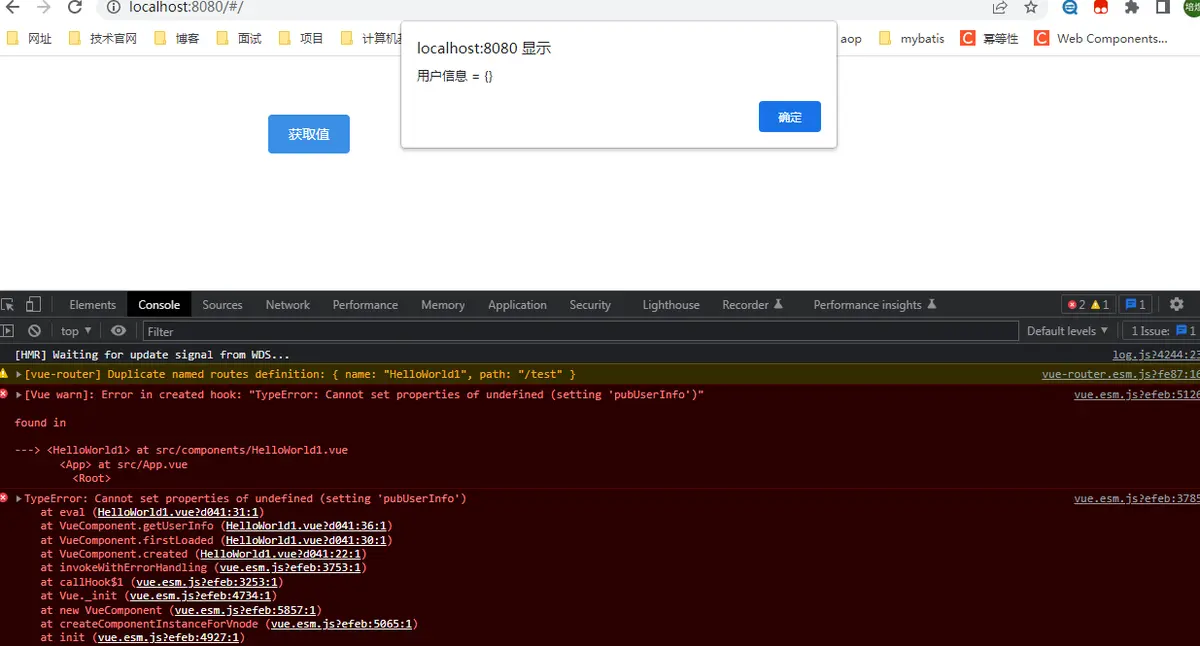The height and width of the screenshot is (646, 1200).
Task: Click the 'found in' console text
Action: click(40, 422)
